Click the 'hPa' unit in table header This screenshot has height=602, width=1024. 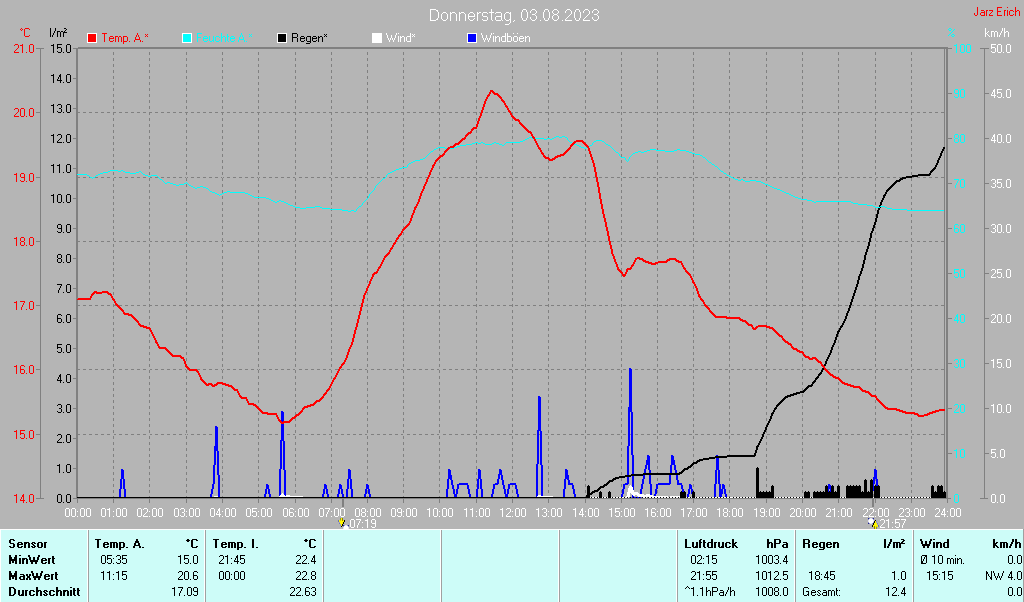[x=777, y=544]
